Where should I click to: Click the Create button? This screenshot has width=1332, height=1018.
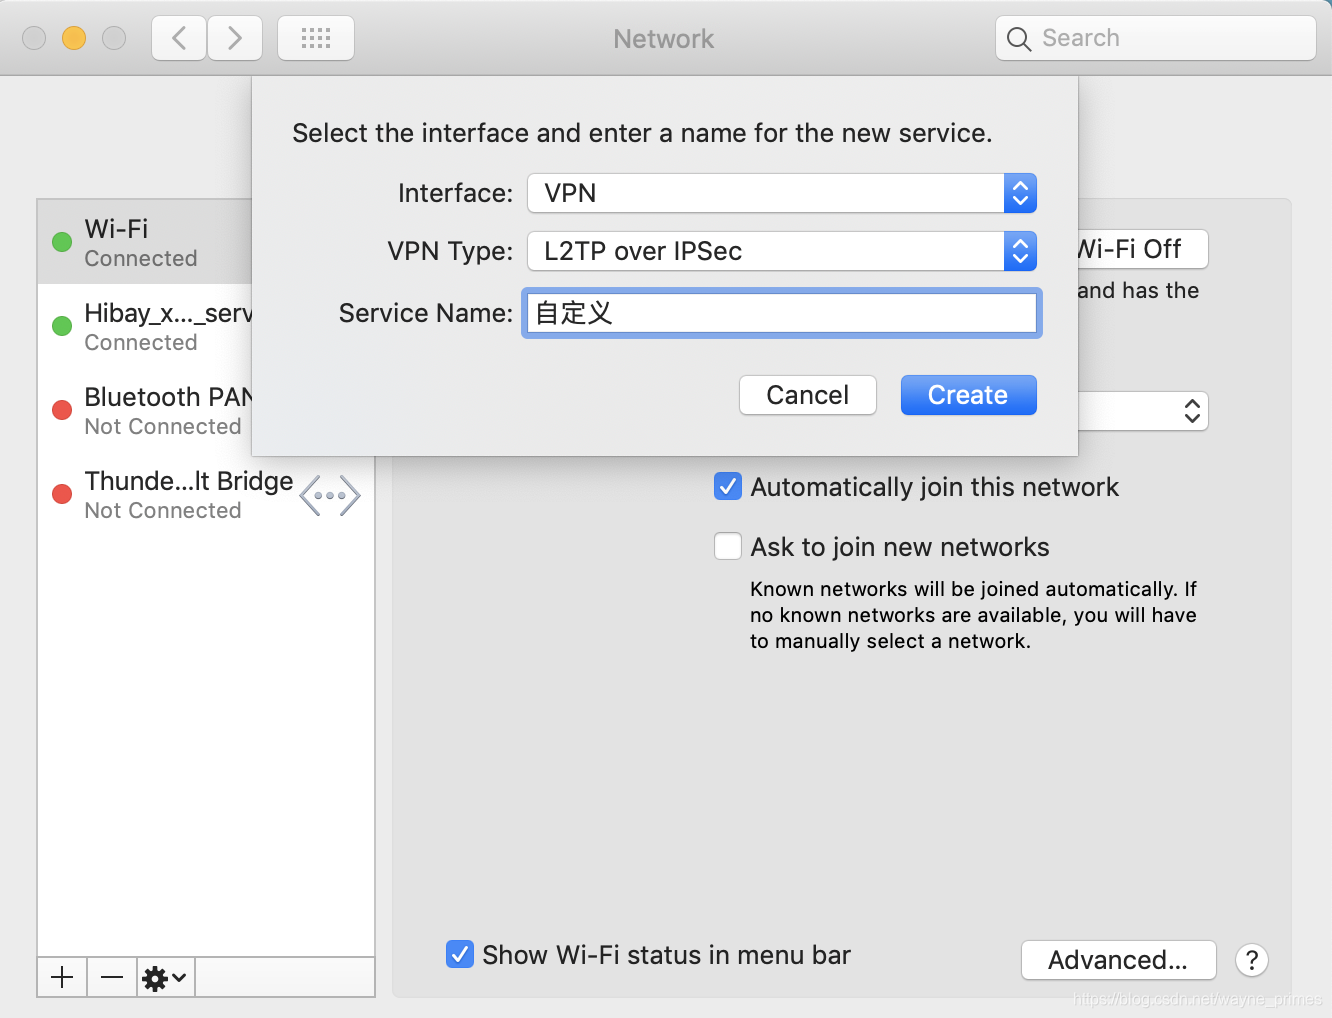[968, 395]
